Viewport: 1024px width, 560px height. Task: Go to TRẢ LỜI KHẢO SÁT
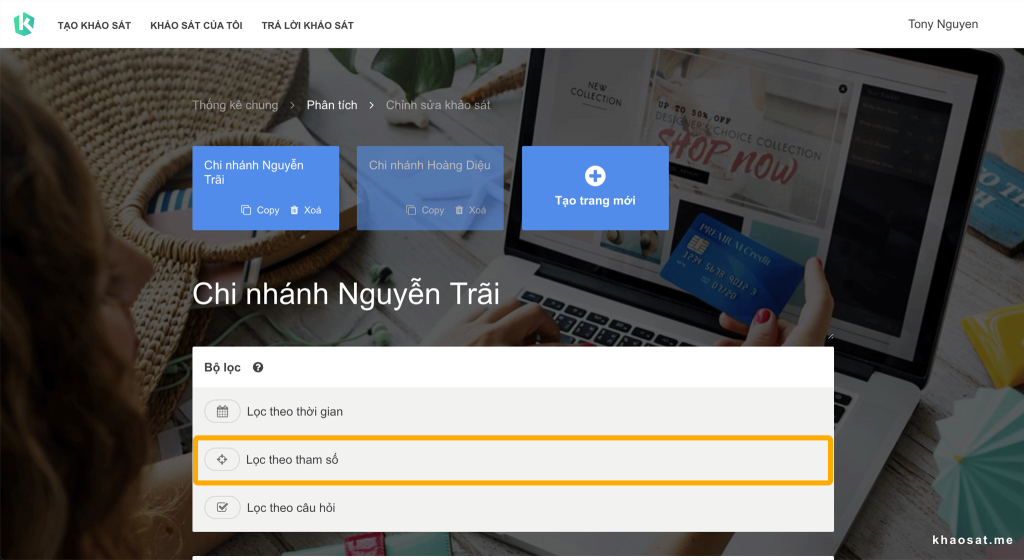pyautogui.click(x=308, y=25)
